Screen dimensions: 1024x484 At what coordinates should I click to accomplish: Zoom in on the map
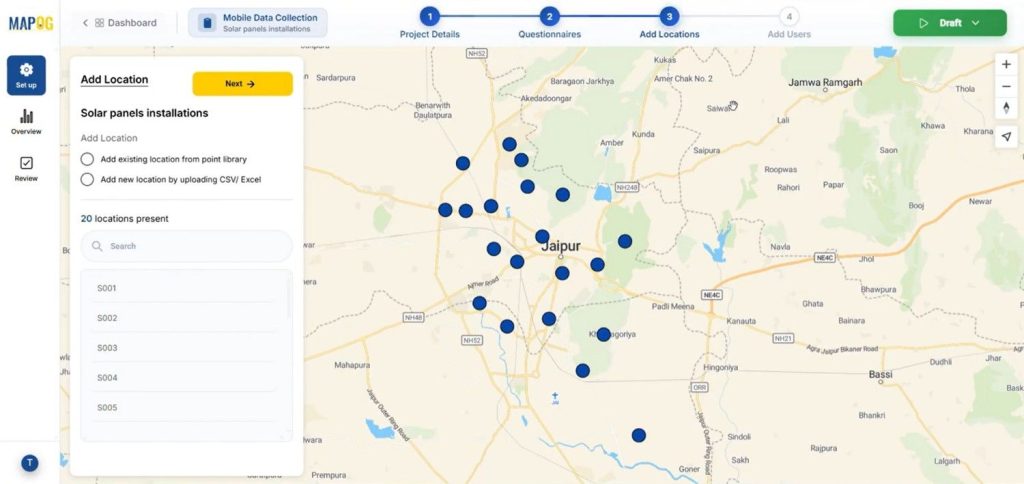(1006, 65)
